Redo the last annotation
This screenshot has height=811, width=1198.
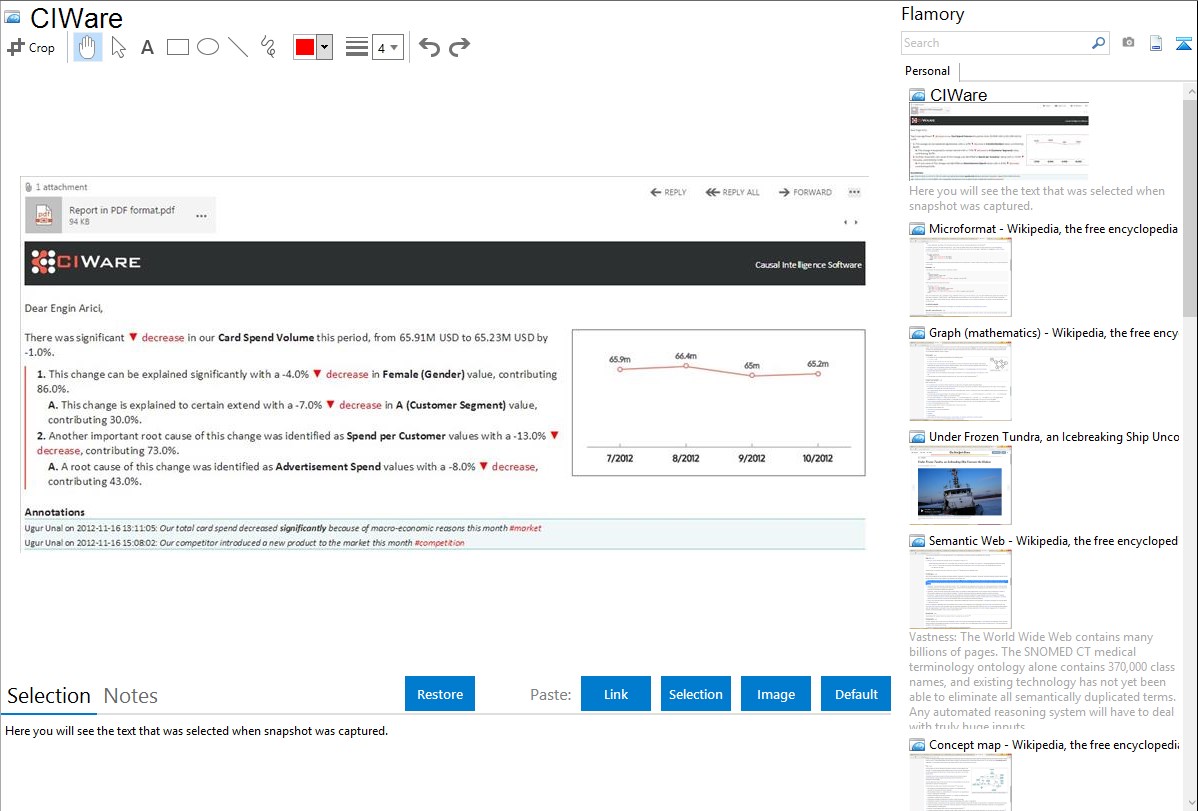tap(459, 47)
